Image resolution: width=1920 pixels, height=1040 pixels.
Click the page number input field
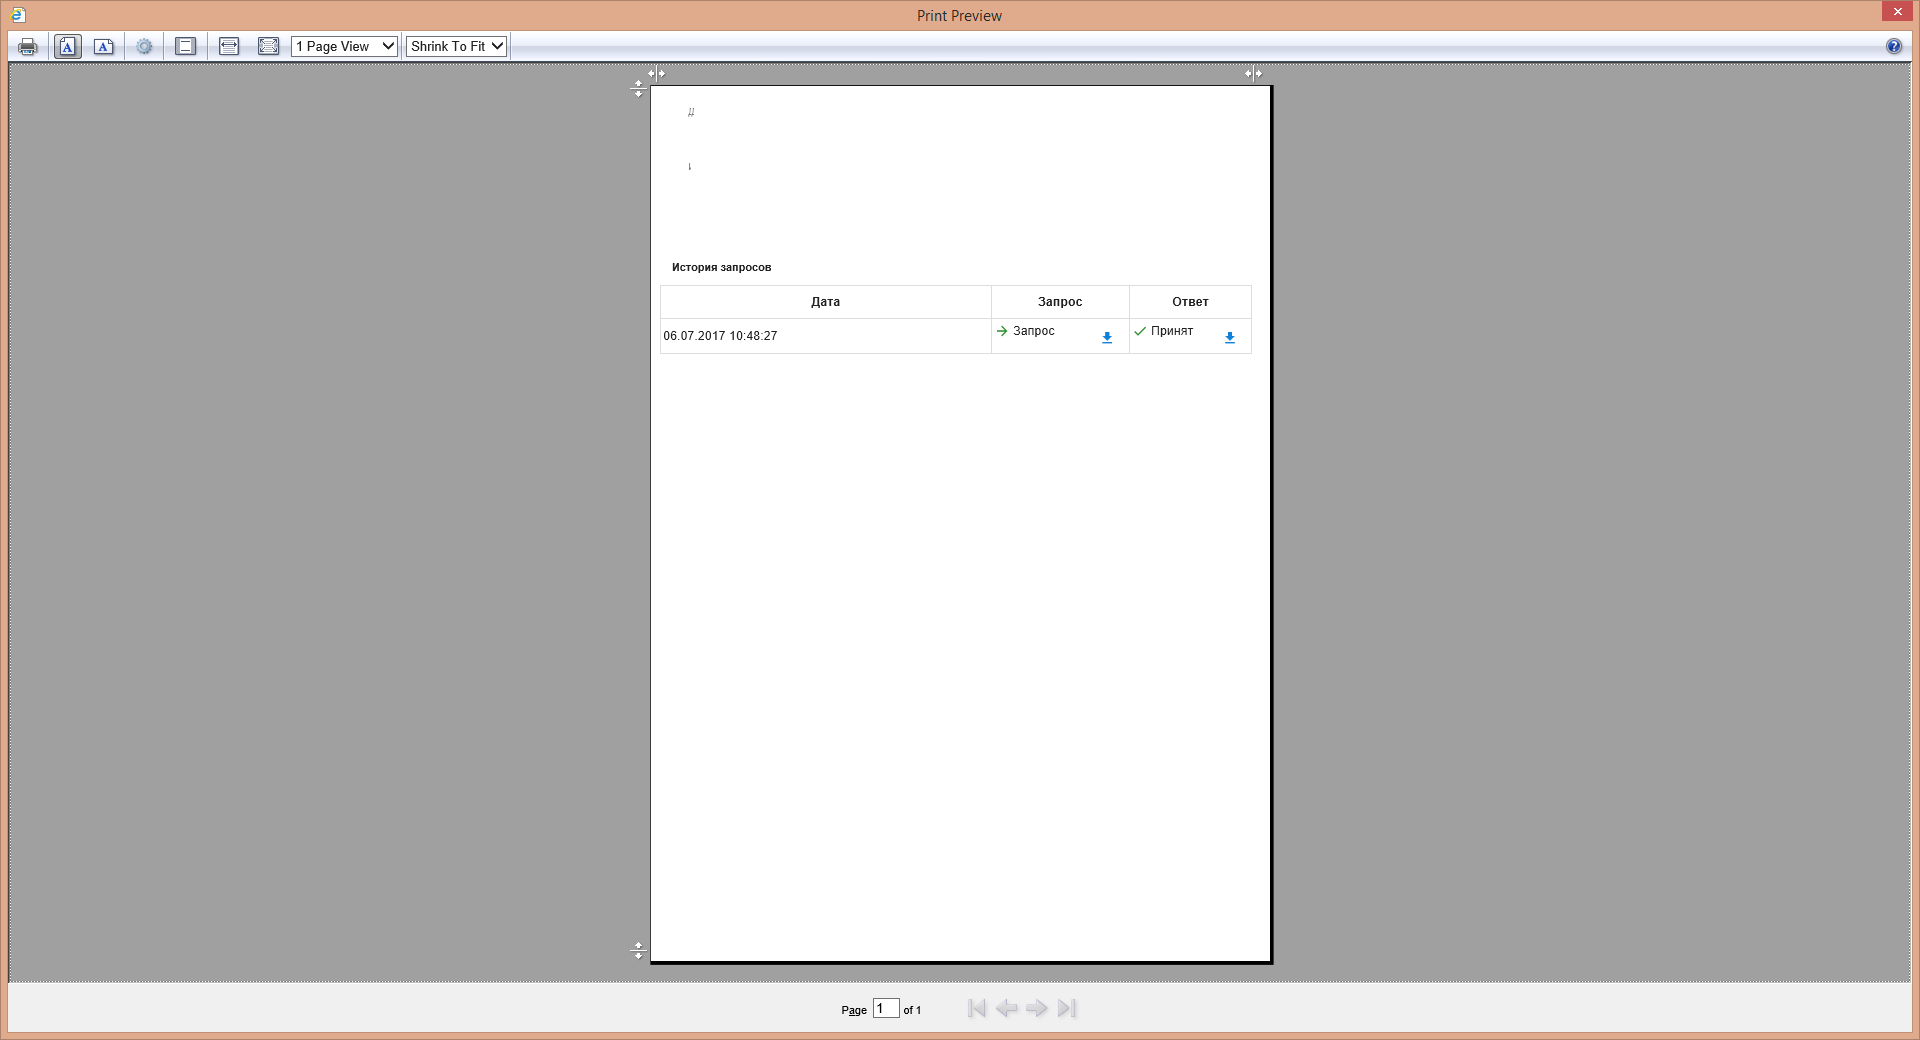886,1008
